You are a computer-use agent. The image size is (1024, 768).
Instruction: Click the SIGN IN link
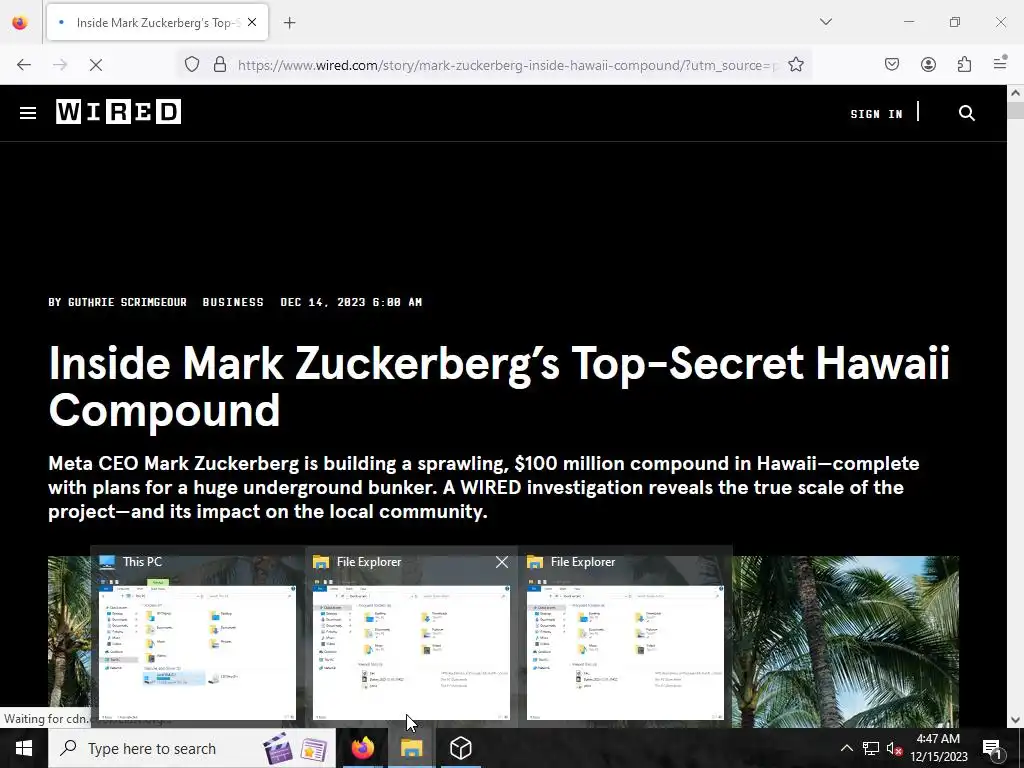coord(876,114)
